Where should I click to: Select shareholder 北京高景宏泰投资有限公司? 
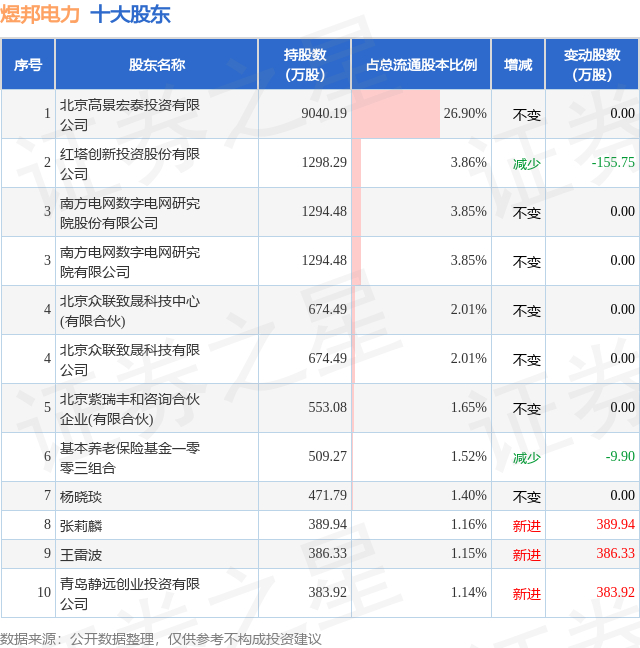pyautogui.click(x=130, y=114)
